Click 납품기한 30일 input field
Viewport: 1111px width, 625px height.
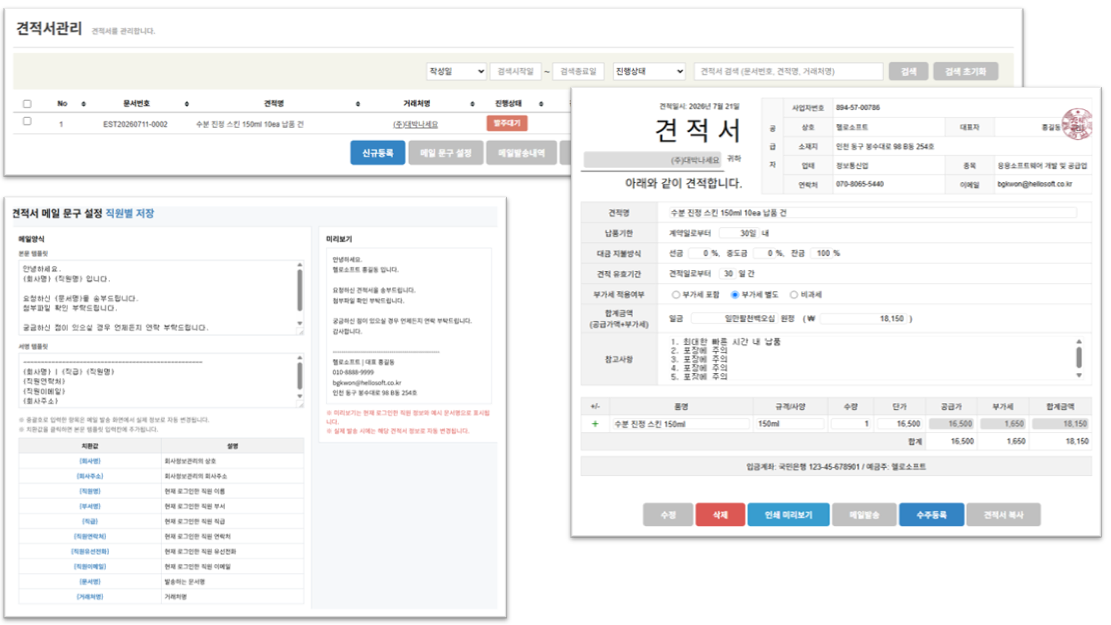tap(738, 233)
